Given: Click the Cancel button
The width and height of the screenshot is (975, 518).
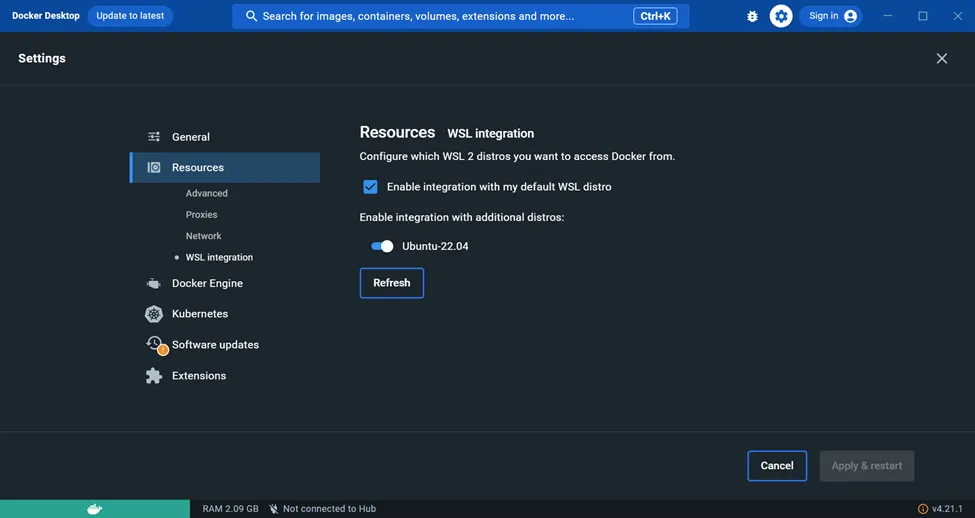Looking at the screenshot, I should tap(777, 466).
